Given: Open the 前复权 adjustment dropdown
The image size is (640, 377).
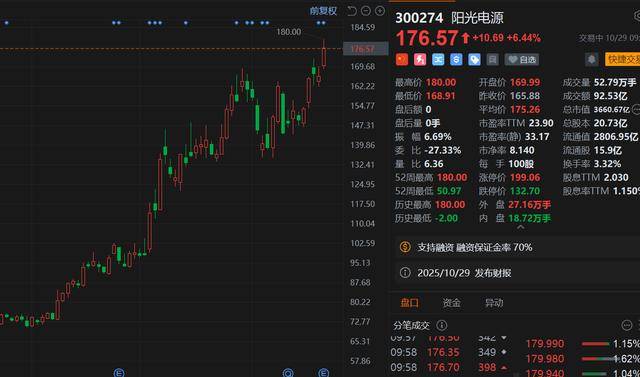Looking at the screenshot, I should tap(323, 11).
